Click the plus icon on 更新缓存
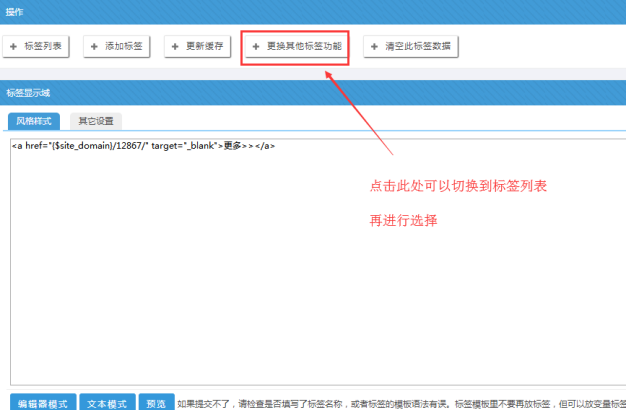 click(x=174, y=47)
